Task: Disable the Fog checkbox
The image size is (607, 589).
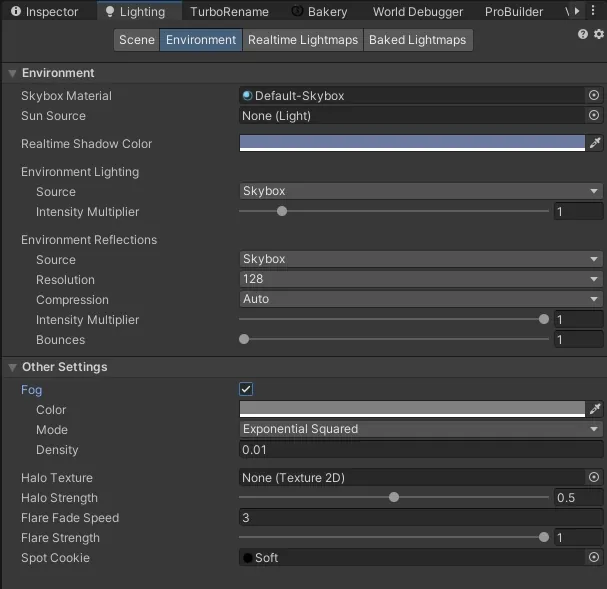Action: pyautogui.click(x=246, y=389)
